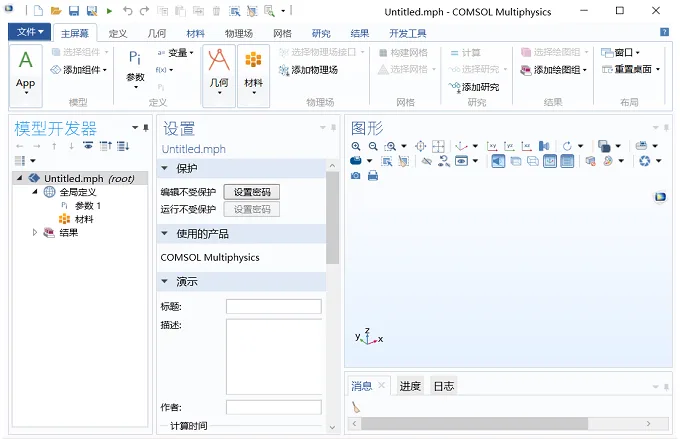Click the zoom in icon in graphics toolbar
Image resolution: width=680 pixels, height=439 pixels.
point(356,146)
